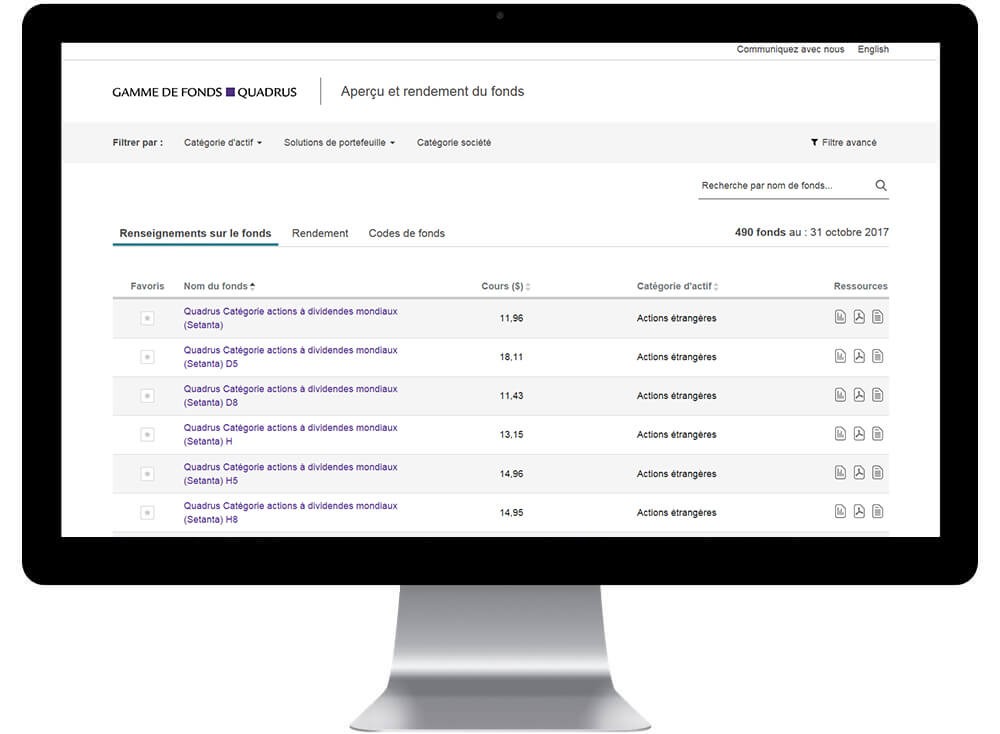Click the 490 fonds au 31 octobre 2017 text
The height and width of the screenshot is (734, 1000).
click(x=811, y=233)
